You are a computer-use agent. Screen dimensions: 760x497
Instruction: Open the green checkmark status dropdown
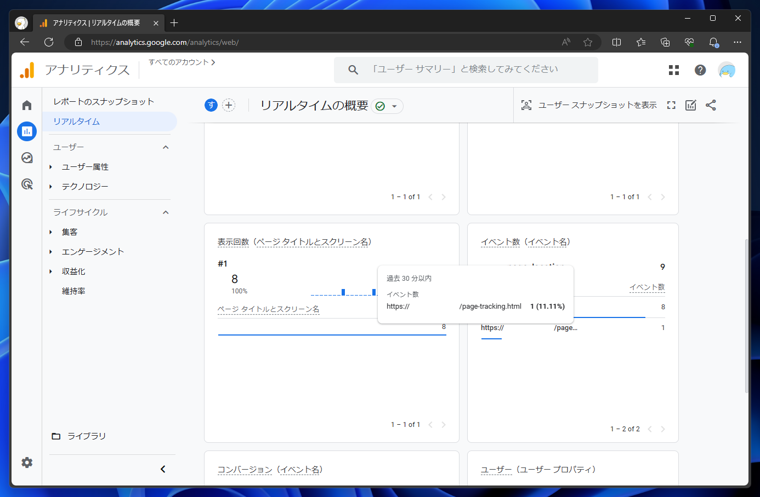387,106
